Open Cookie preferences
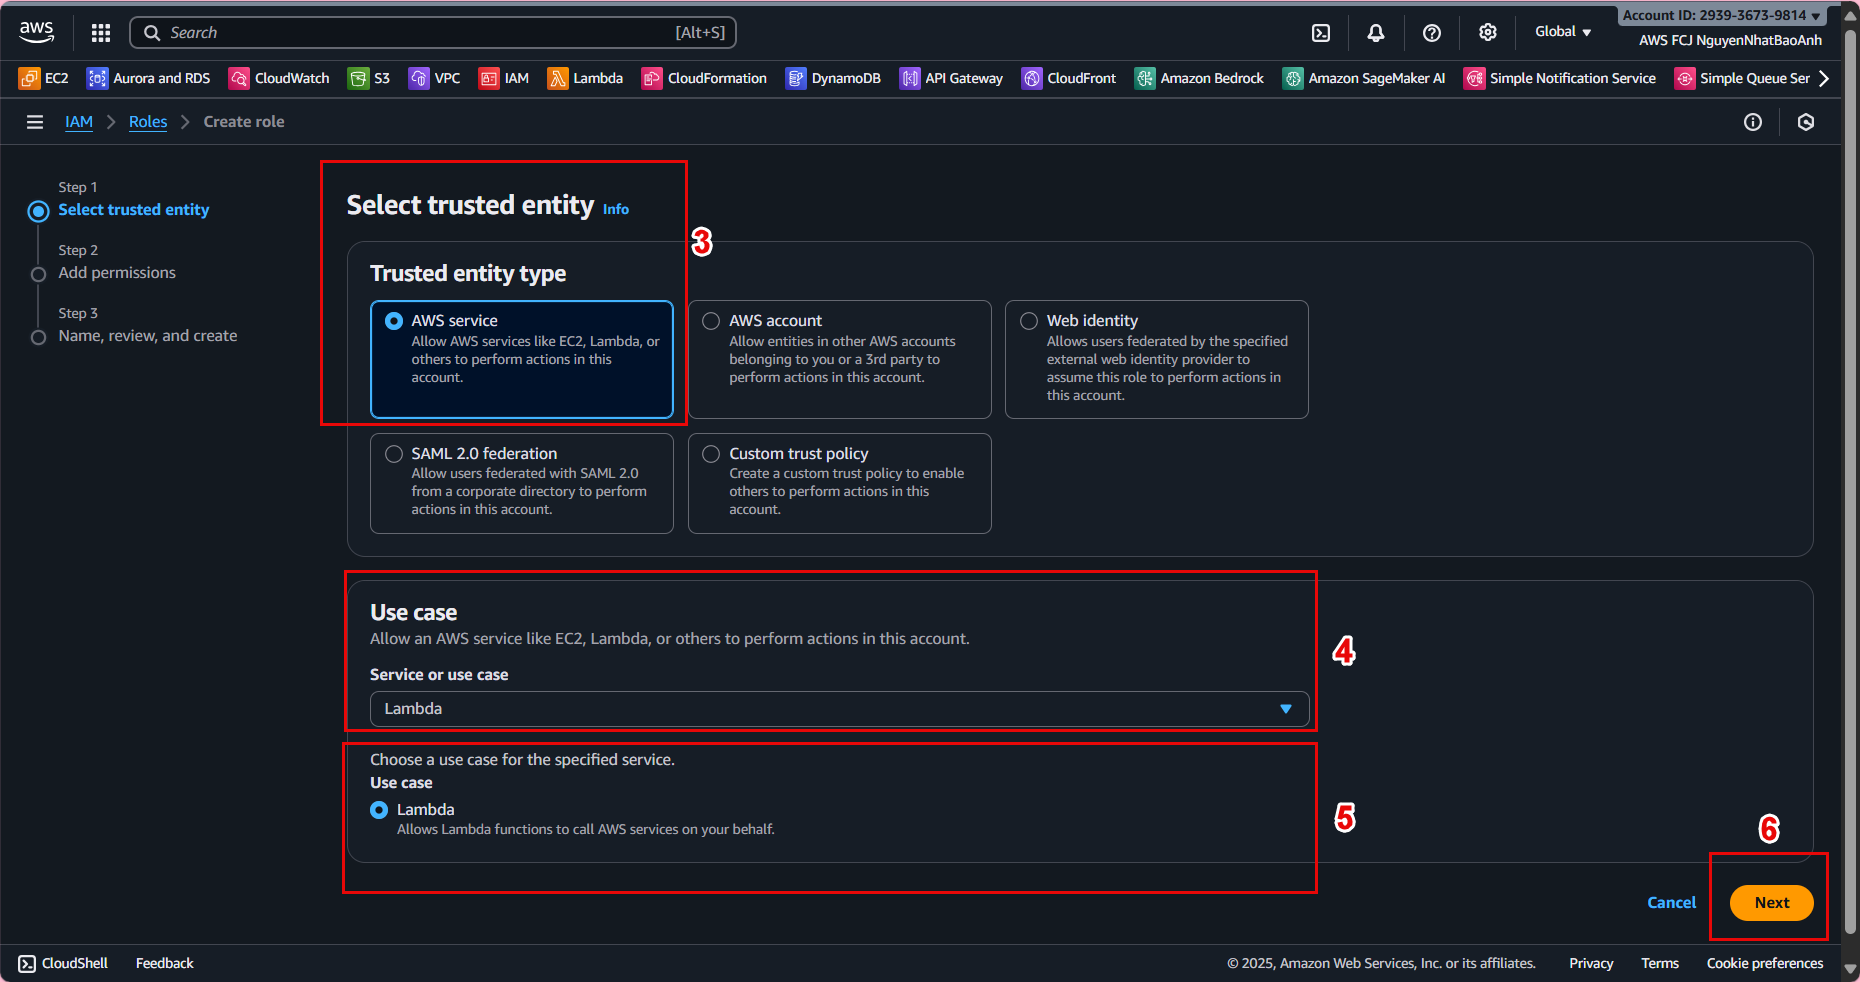Screen dimensions: 1860x982 1765,963
